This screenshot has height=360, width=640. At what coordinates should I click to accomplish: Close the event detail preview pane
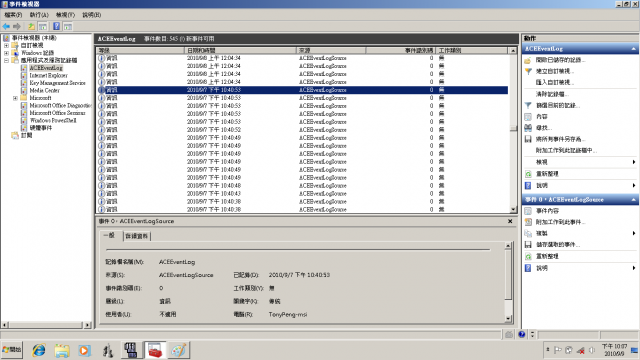pos(510,221)
